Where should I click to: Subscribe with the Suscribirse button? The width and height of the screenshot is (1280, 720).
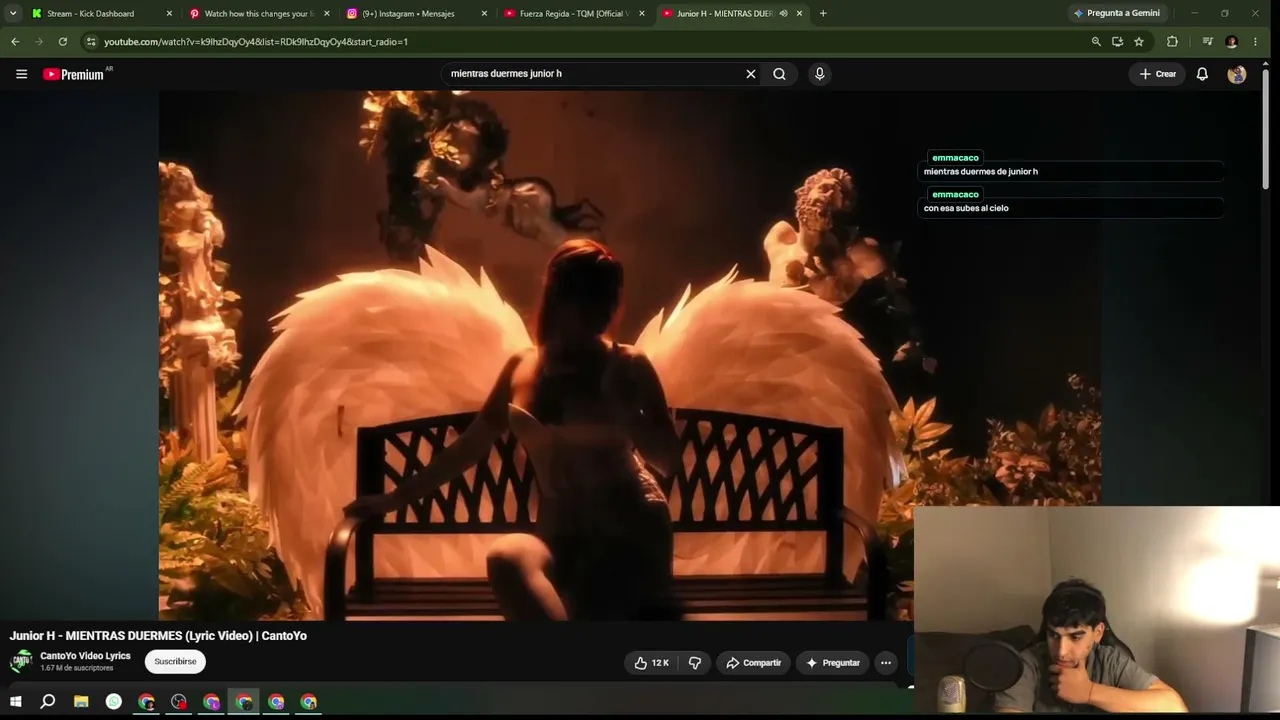pyautogui.click(x=175, y=661)
